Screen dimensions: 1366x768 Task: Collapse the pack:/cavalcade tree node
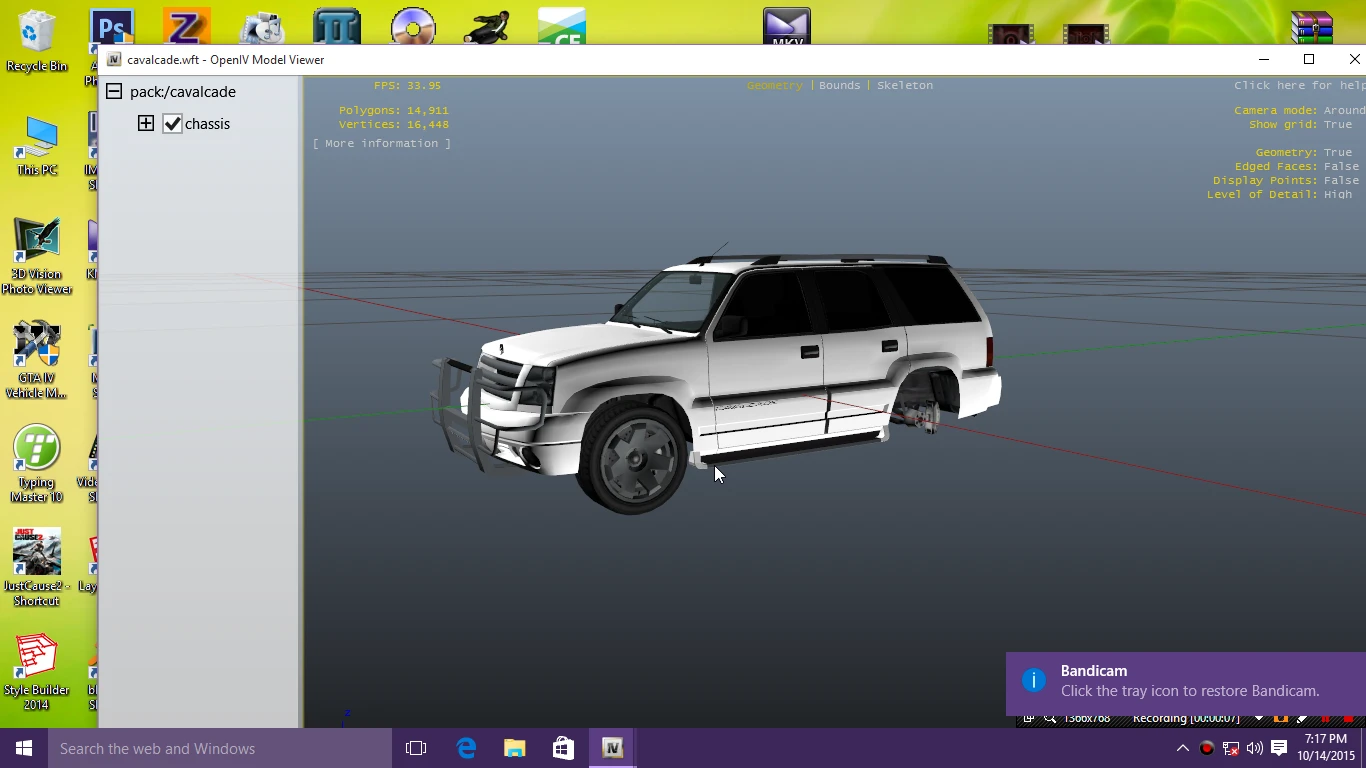(x=113, y=90)
